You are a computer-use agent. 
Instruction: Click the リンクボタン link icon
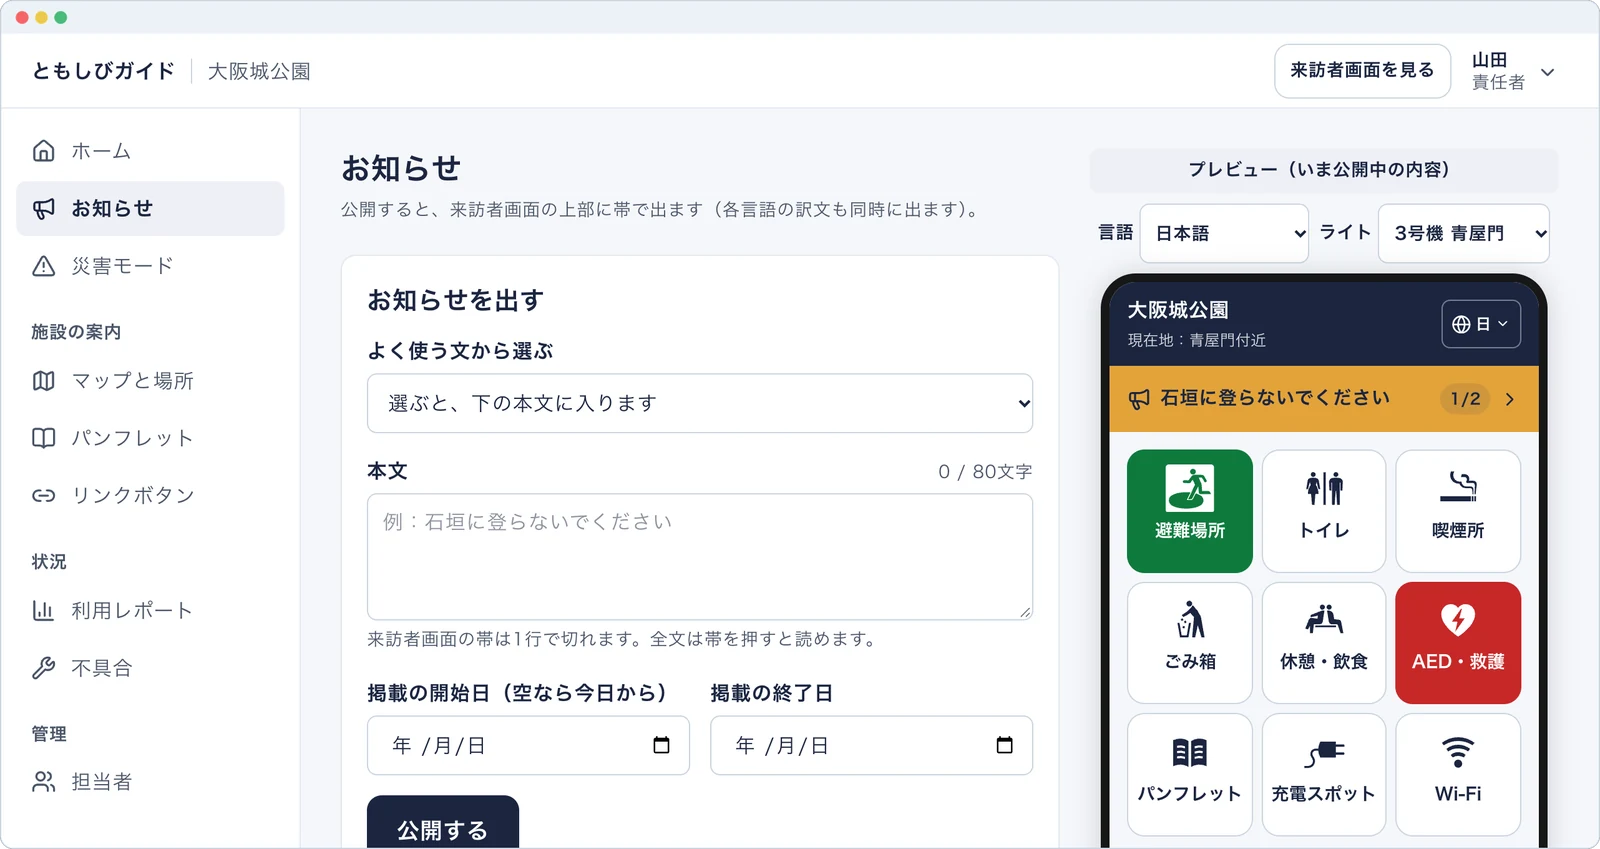[x=43, y=495]
